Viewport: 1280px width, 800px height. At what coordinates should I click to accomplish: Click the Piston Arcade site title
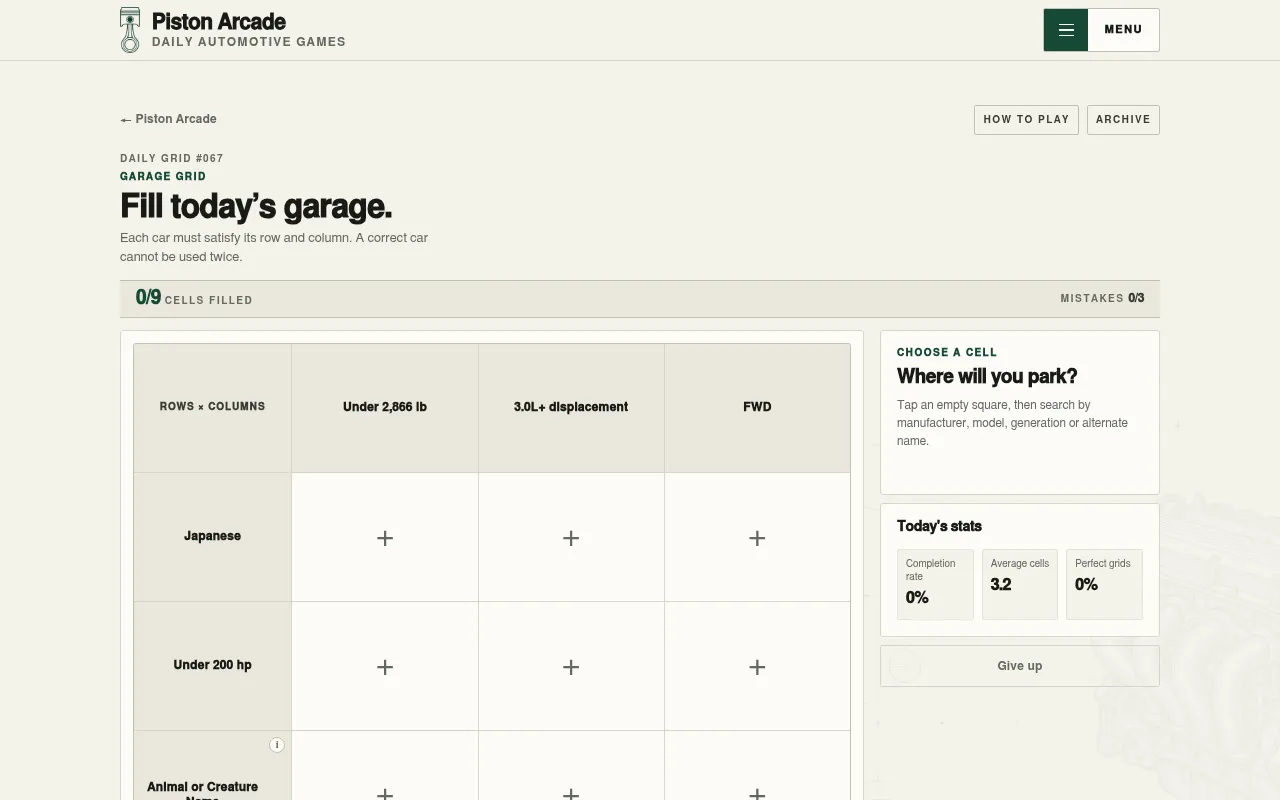tap(219, 21)
